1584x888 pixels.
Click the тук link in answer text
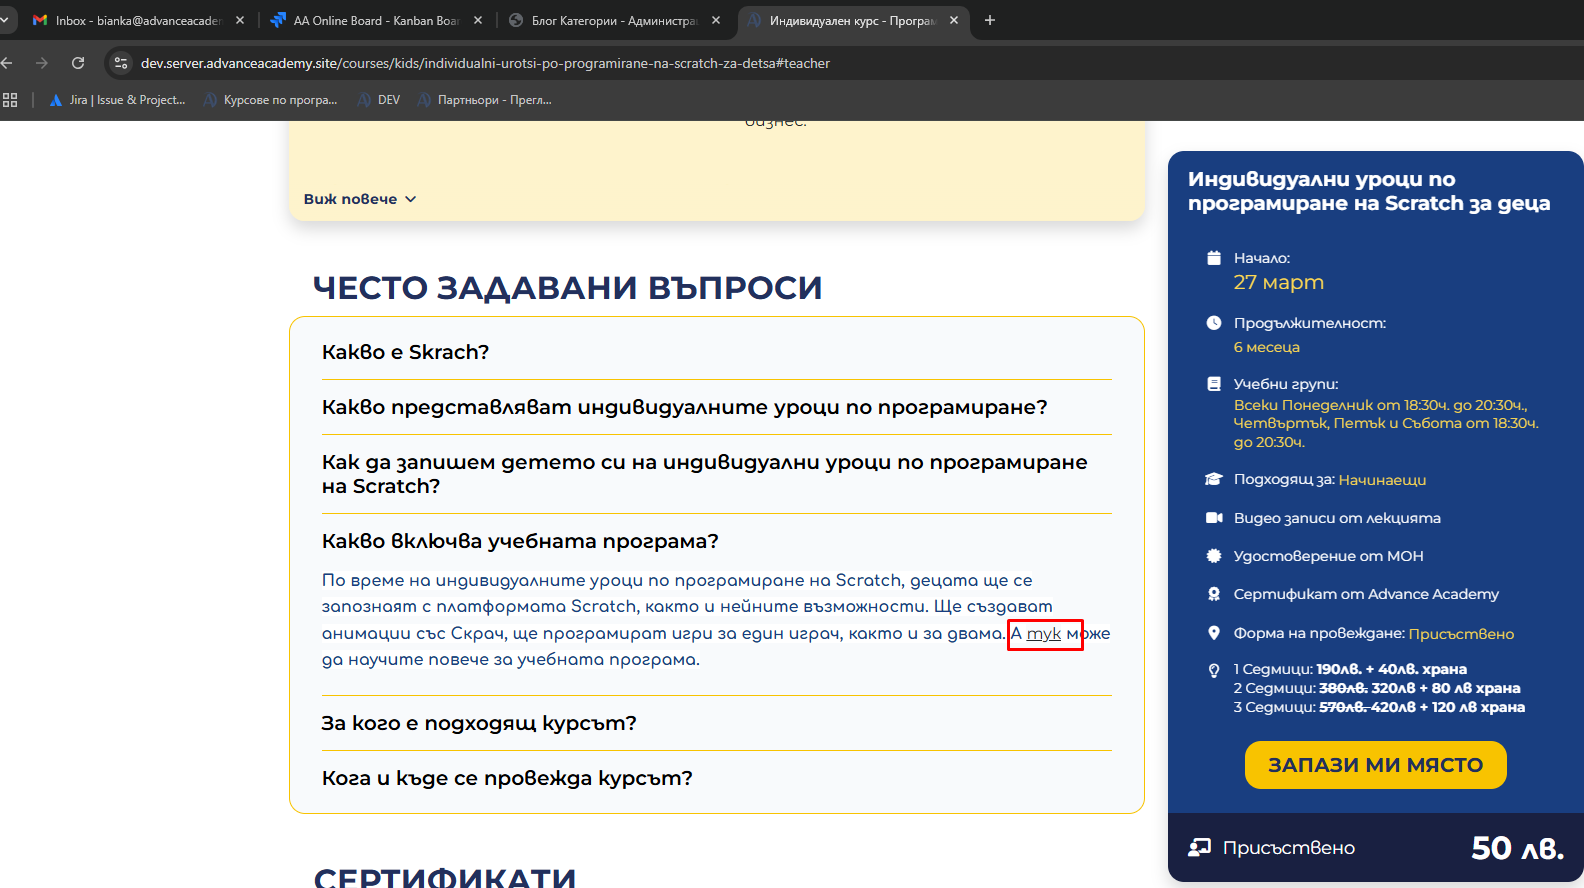[x=1044, y=634]
